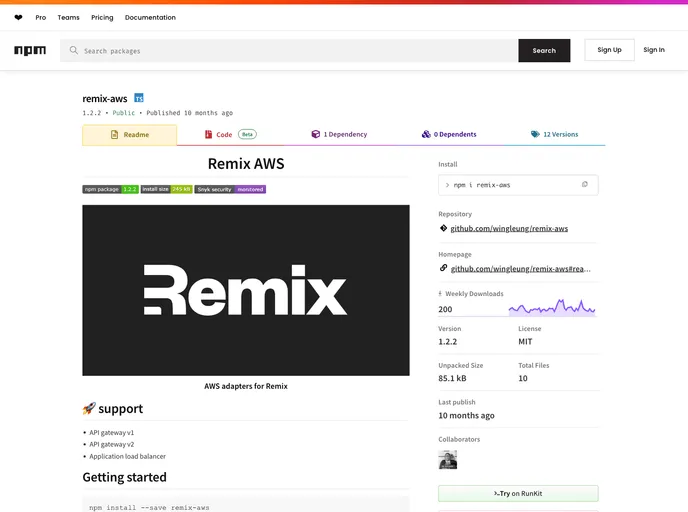The width and height of the screenshot is (688, 512).
Task: Click the 'API gateway v1' list item
Action: [x=111, y=433]
